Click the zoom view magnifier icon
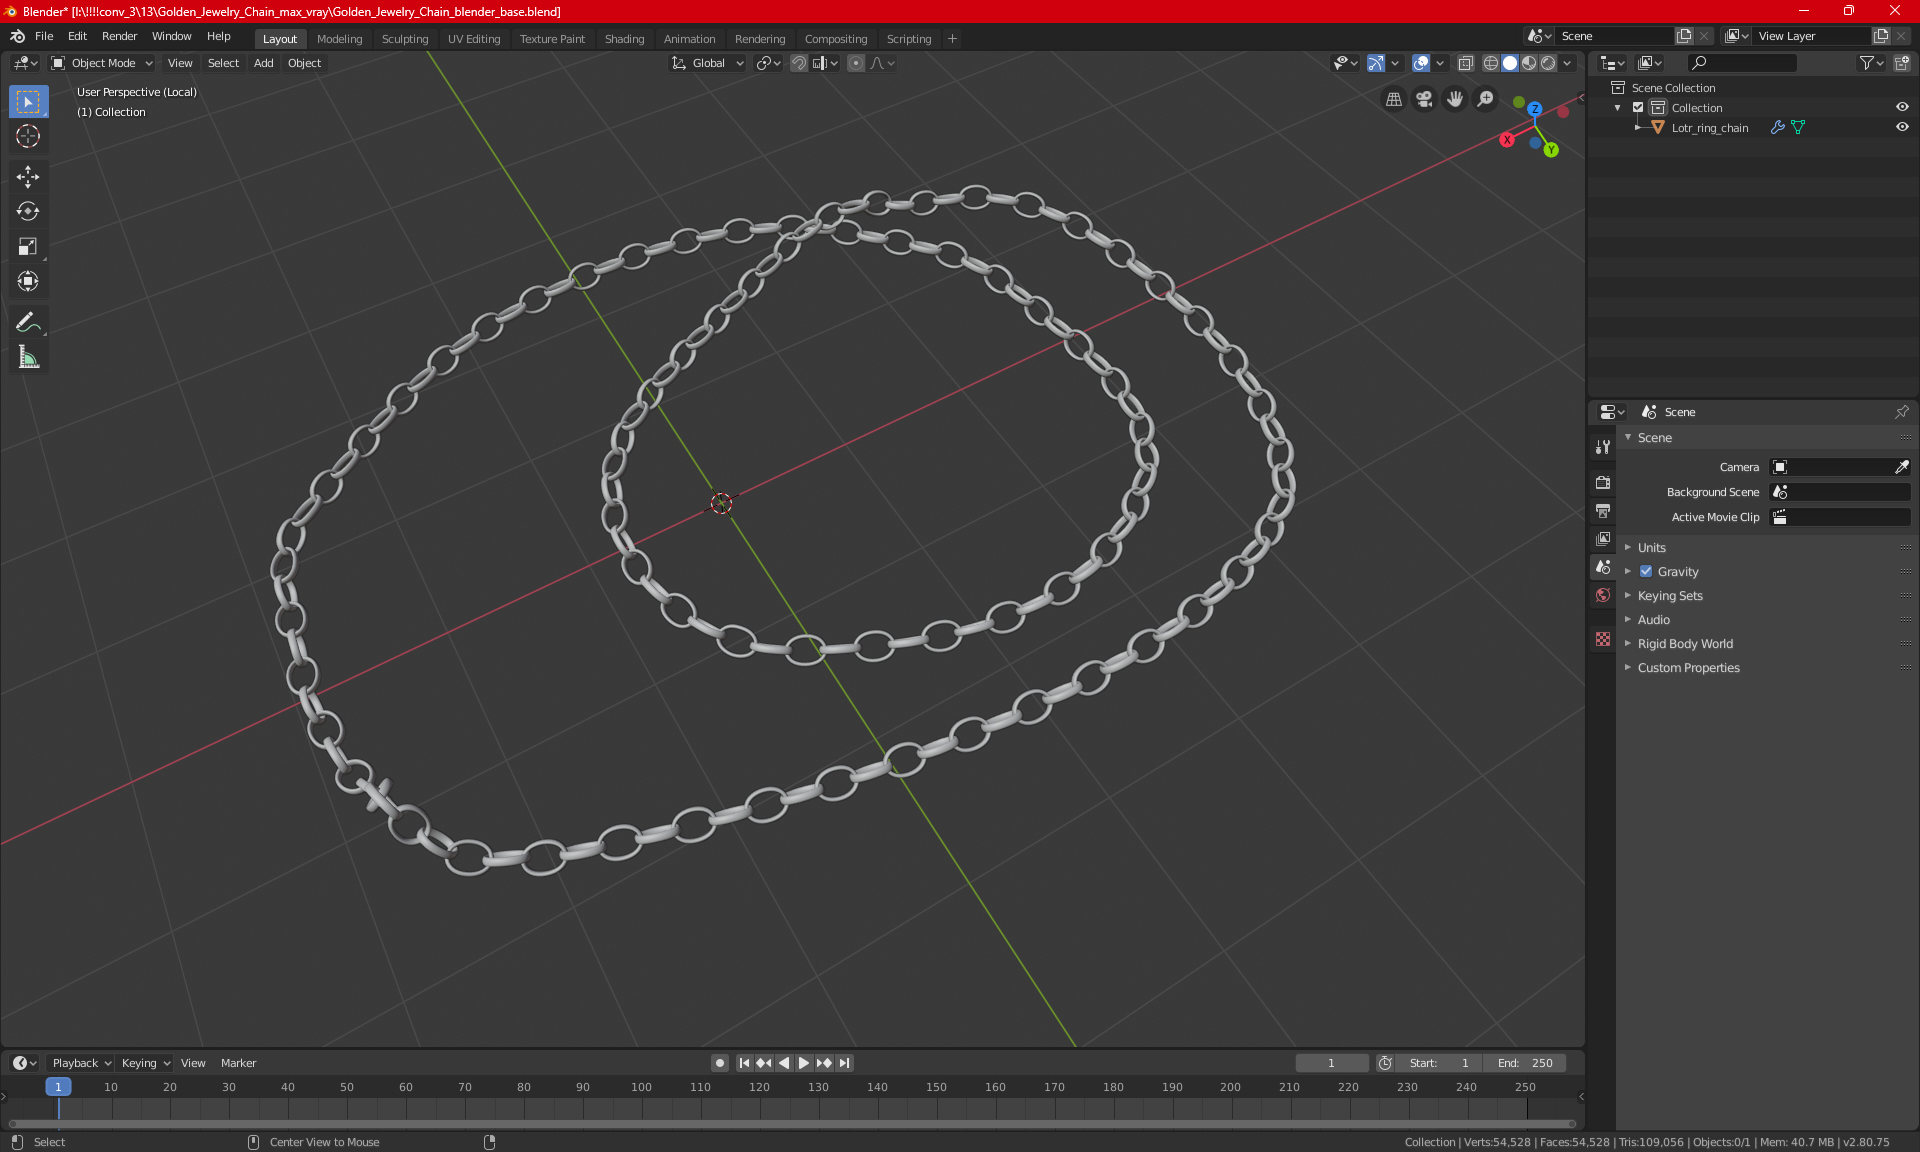This screenshot has height=1152, width=1920. (1486, 99)
